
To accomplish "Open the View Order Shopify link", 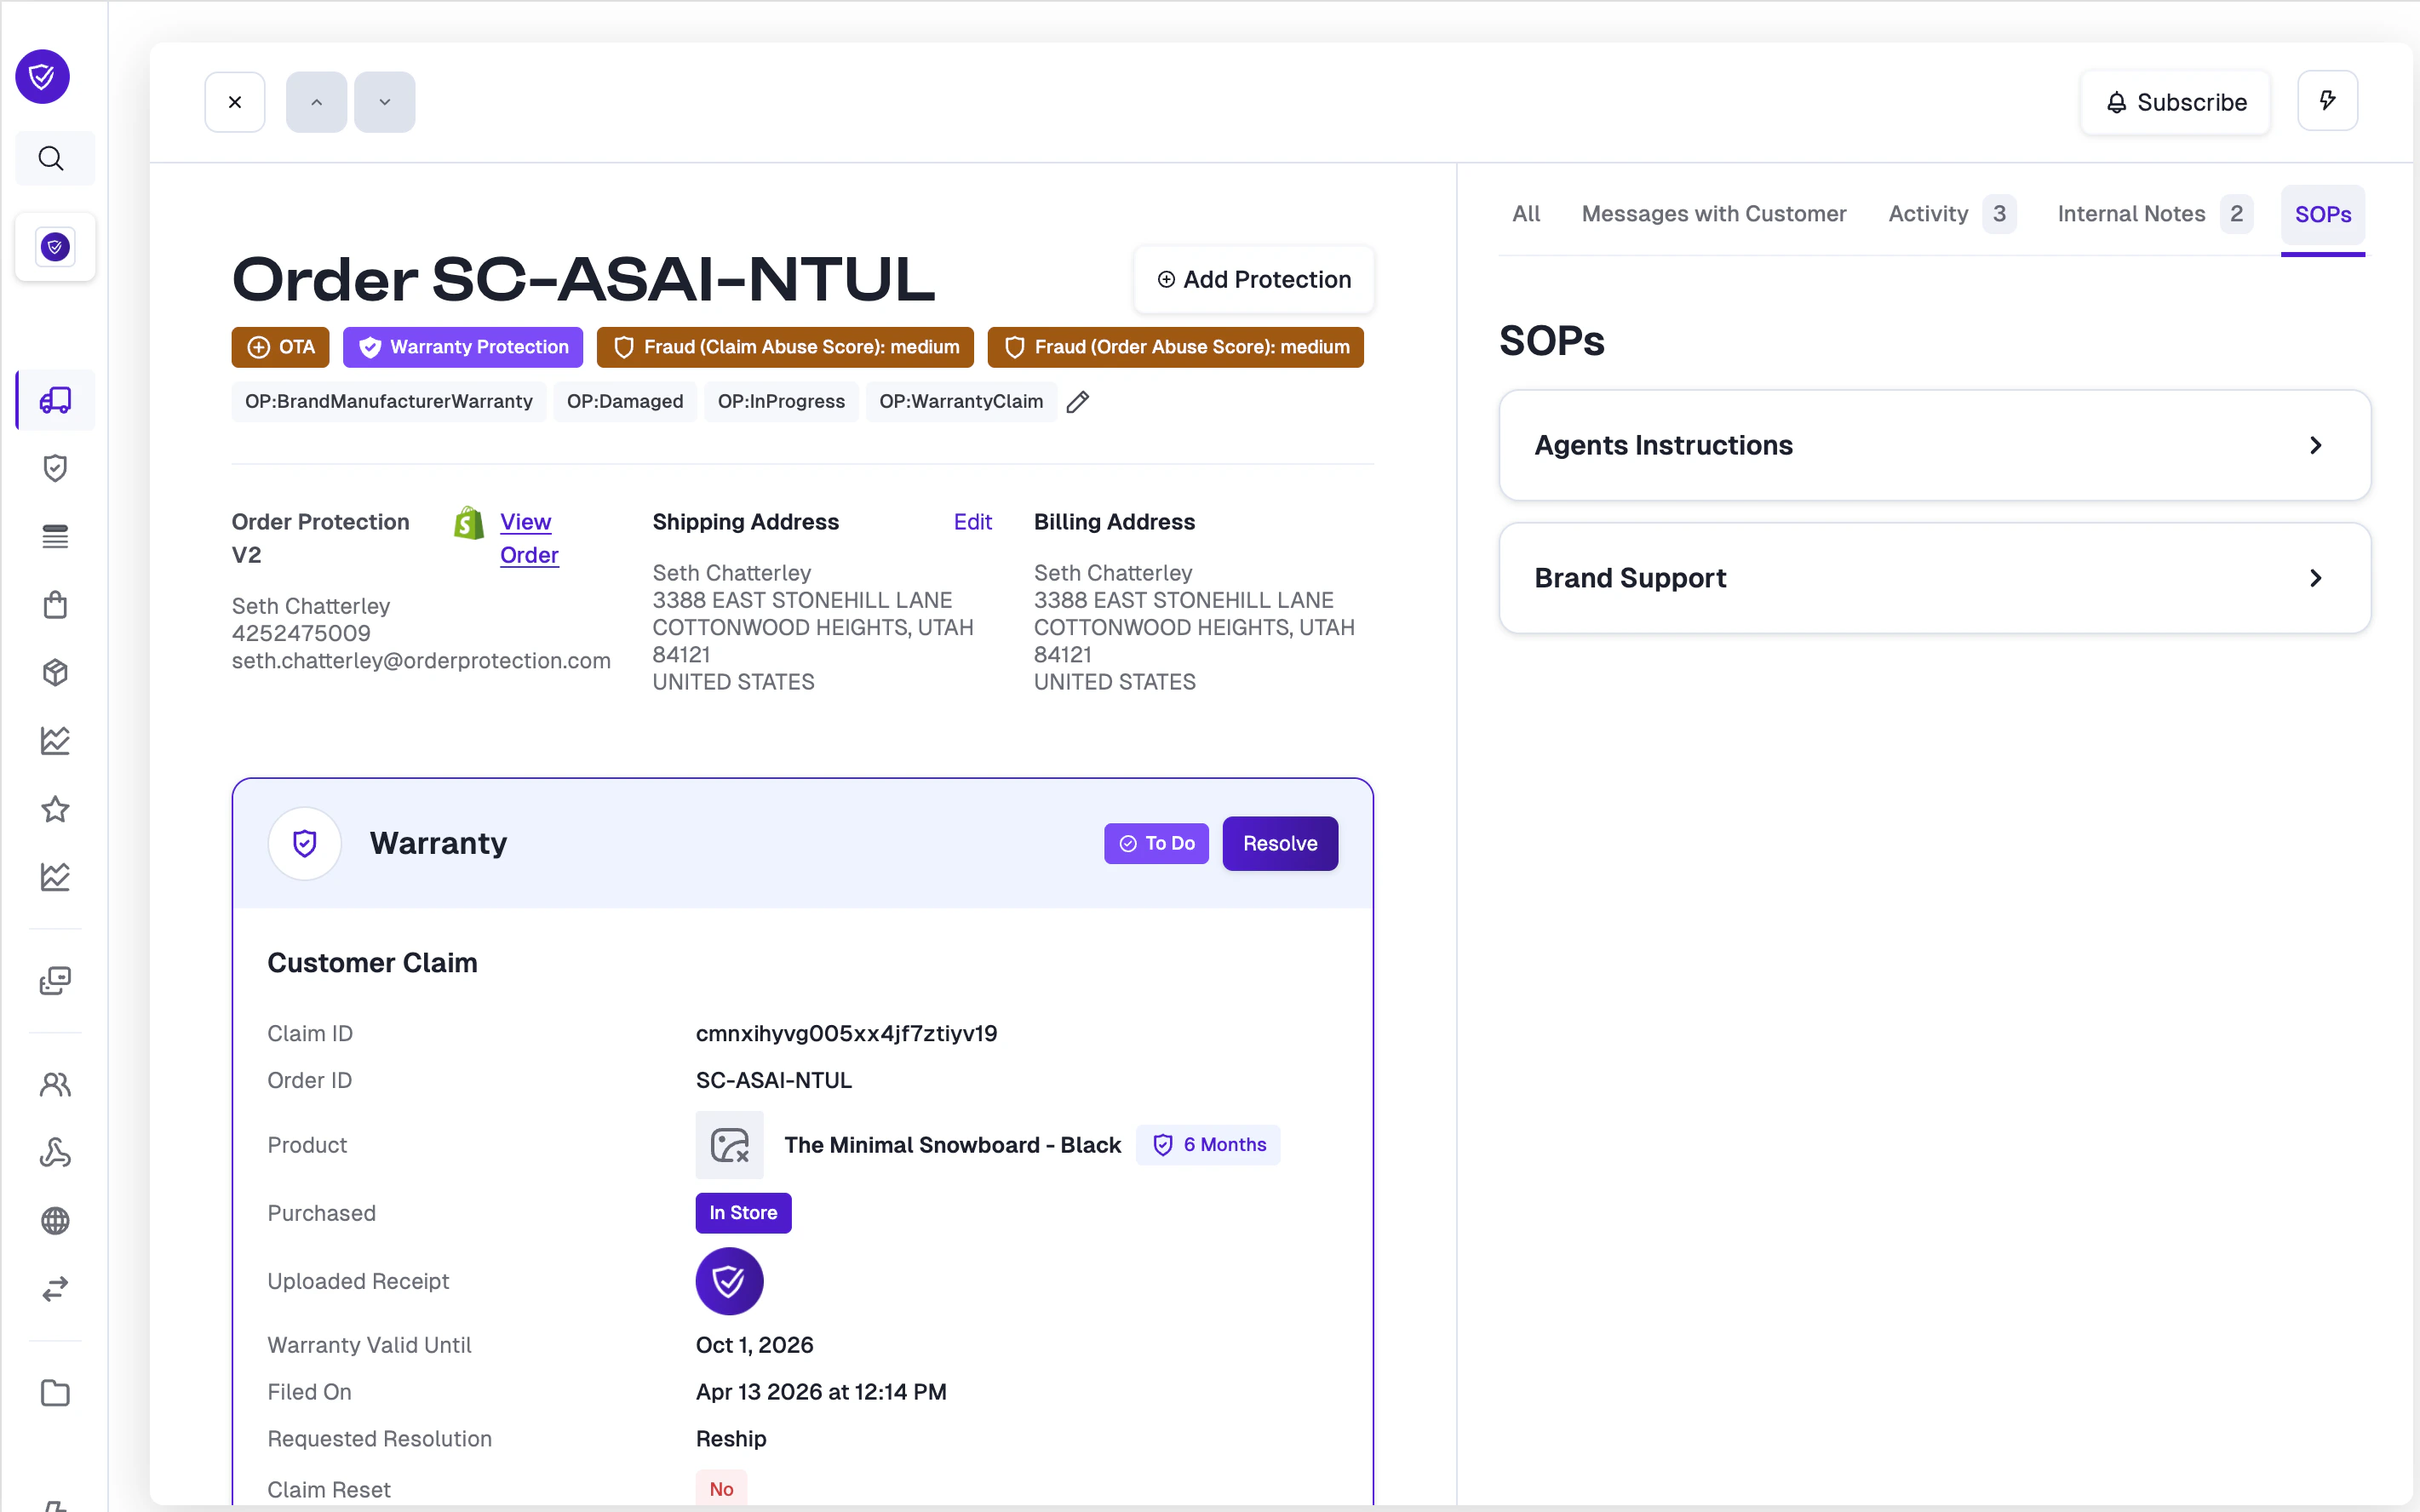I will pos(529,538).
